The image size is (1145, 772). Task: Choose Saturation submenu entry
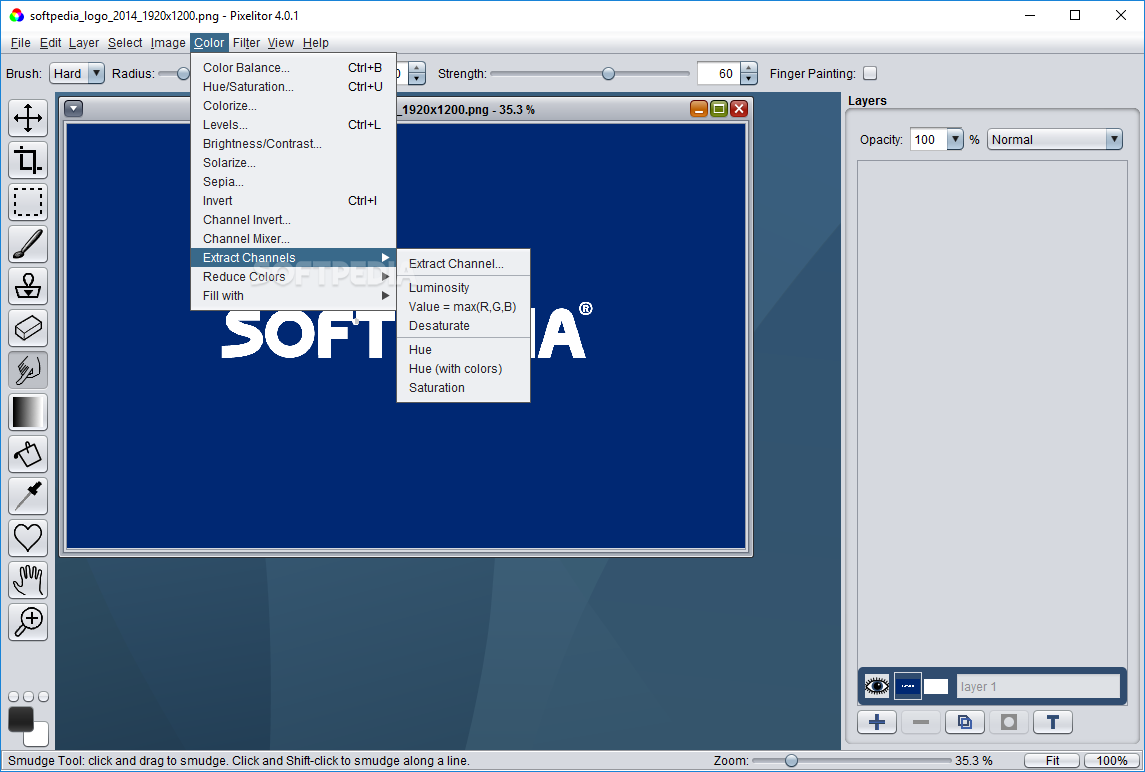pyautogui.click(x=463, y=388)
